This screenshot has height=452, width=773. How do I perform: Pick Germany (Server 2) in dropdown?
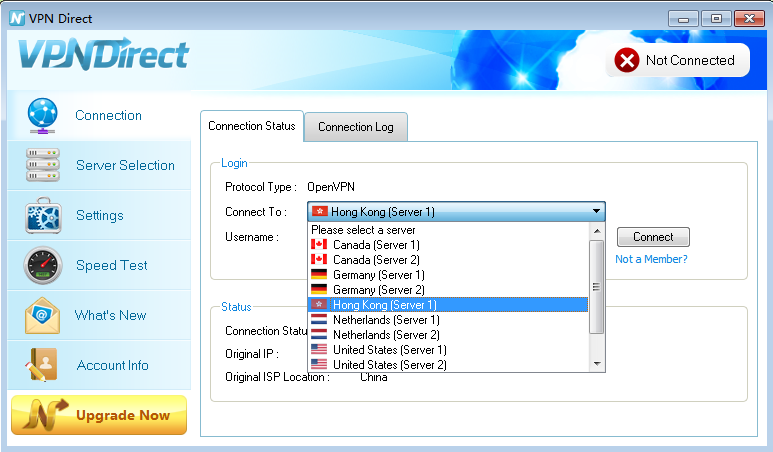coord(448,289)
